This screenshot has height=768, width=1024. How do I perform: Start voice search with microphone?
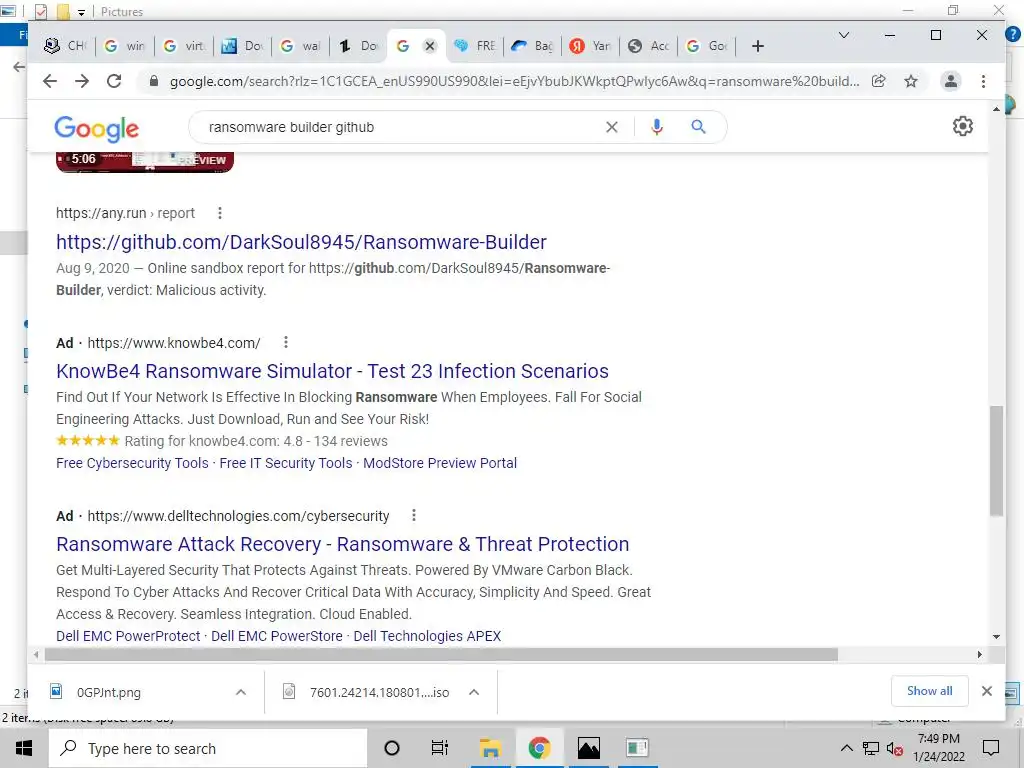point(657,127)
